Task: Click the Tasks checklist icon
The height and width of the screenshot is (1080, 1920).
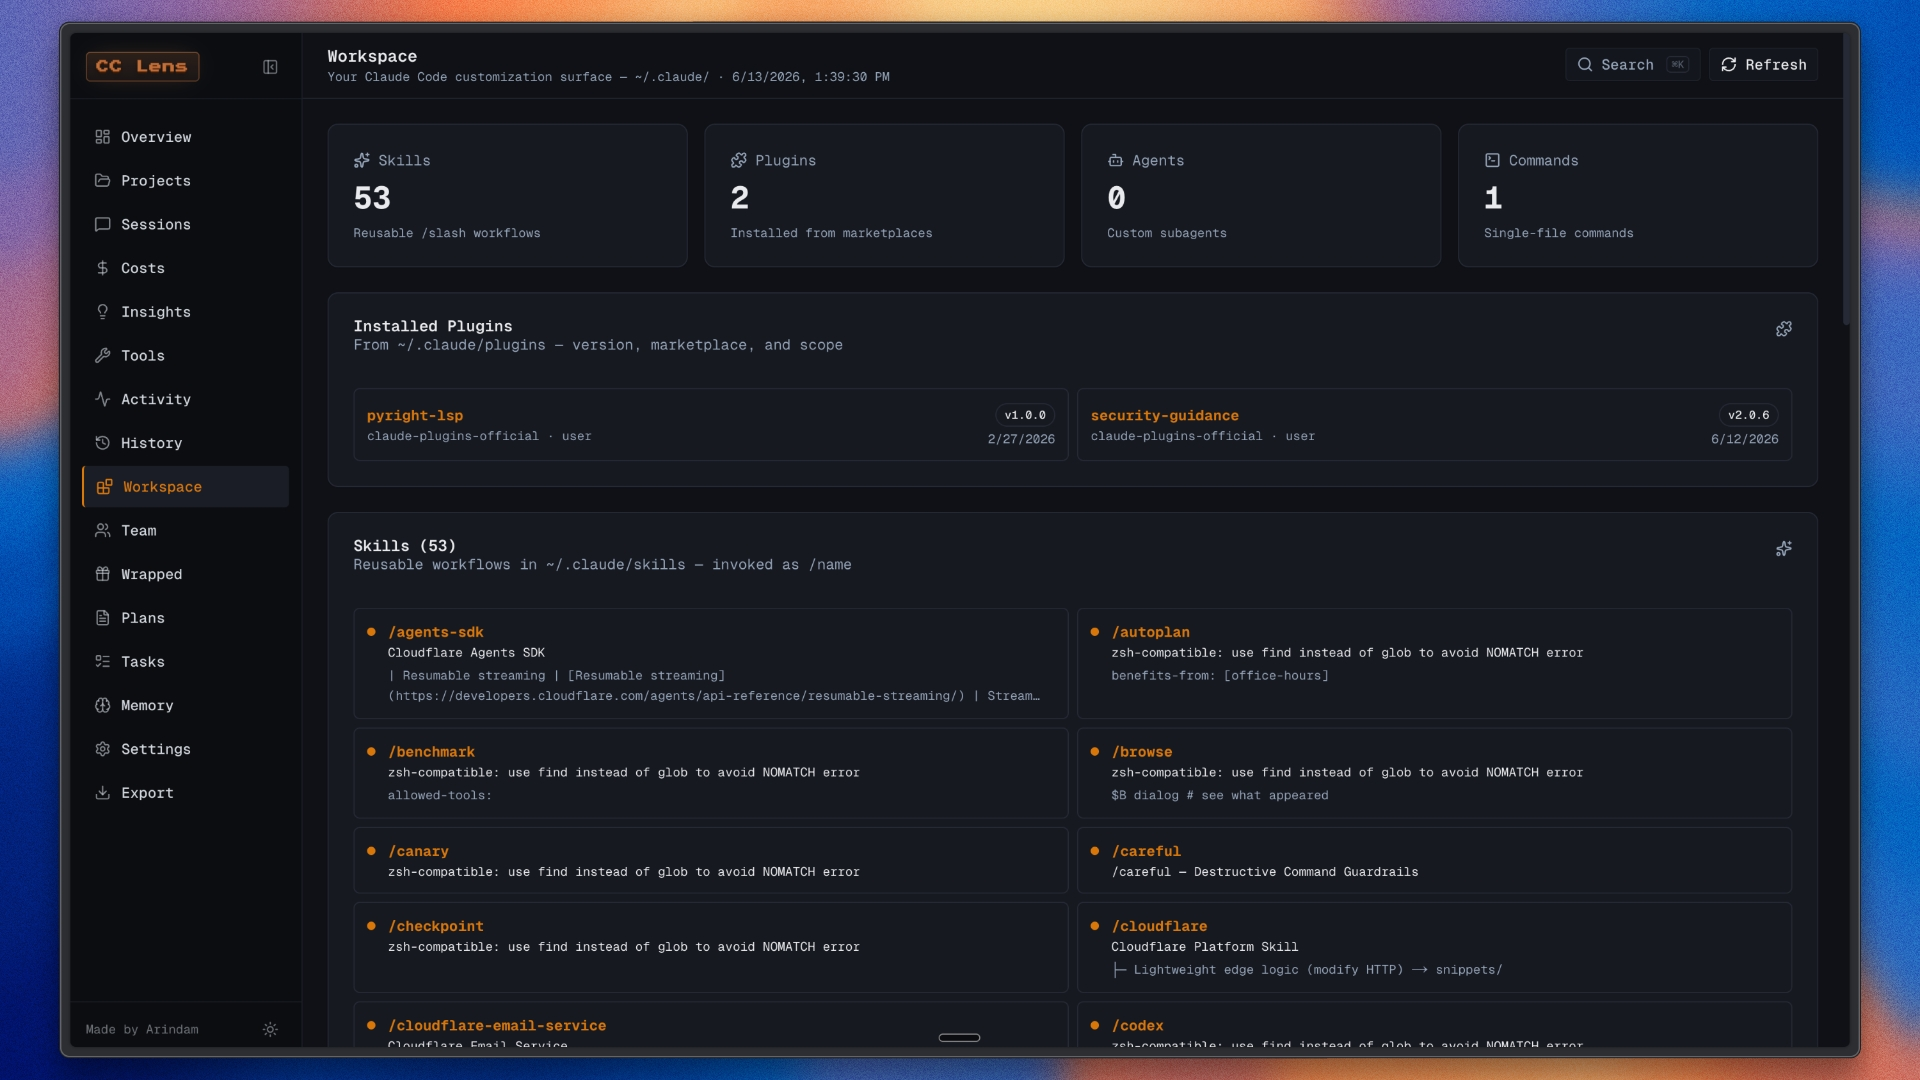Action: 102,662
